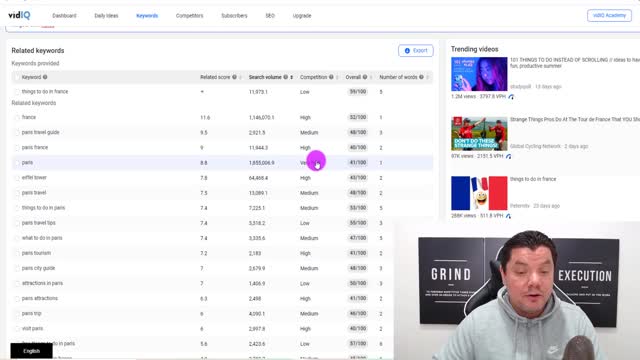Check the 'paris france' checkbox
Viewport: 640px width, 360px height.
[17, 148]
